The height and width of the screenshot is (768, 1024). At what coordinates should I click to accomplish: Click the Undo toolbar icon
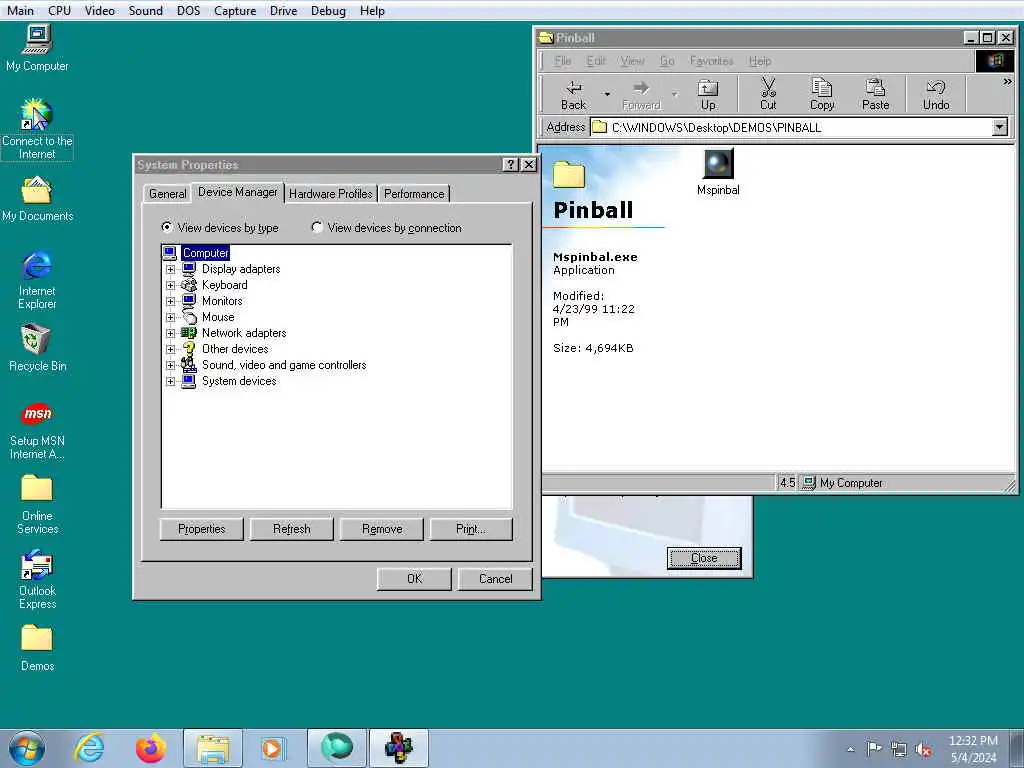click(936, 95)
